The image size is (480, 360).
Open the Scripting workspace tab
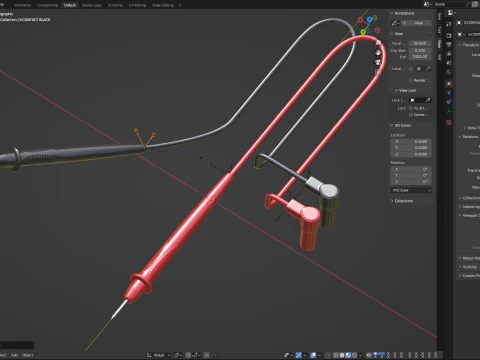115,5
